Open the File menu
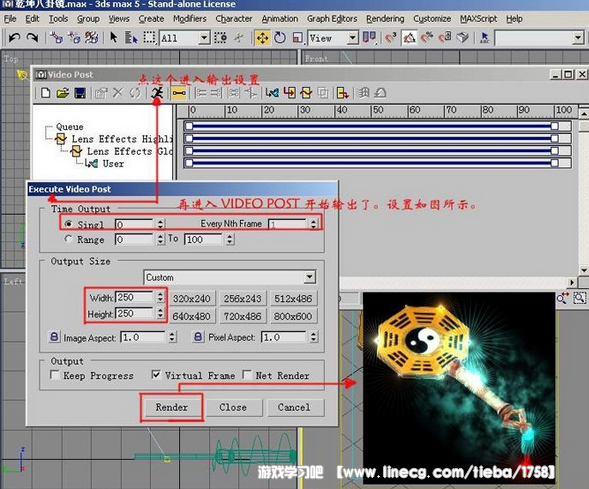Screen dimensions: 589x489 point(10,19)
